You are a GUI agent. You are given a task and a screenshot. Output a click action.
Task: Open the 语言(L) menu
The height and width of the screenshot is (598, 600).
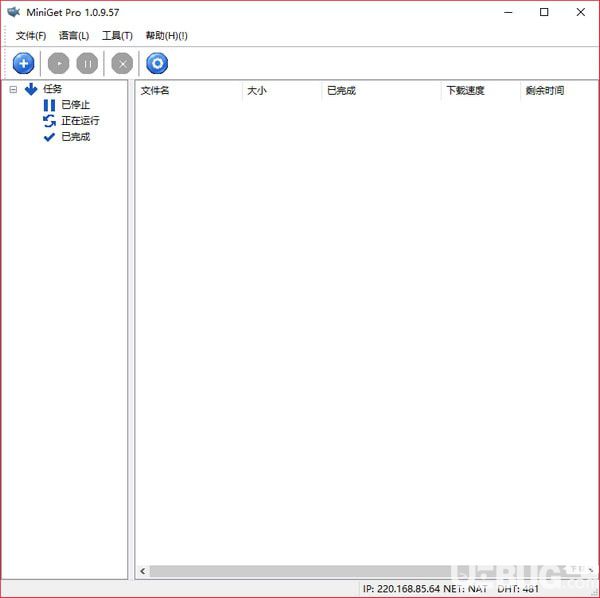click(x=74, y=36)
